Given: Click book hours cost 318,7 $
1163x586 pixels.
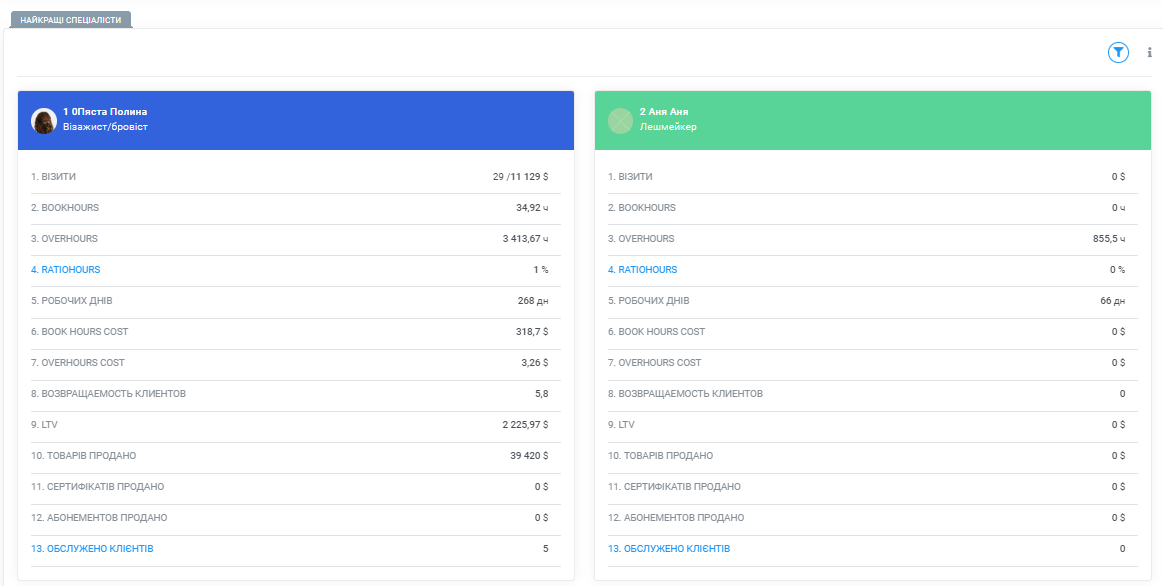Looking at the screenshot, I should click(533, 332).
